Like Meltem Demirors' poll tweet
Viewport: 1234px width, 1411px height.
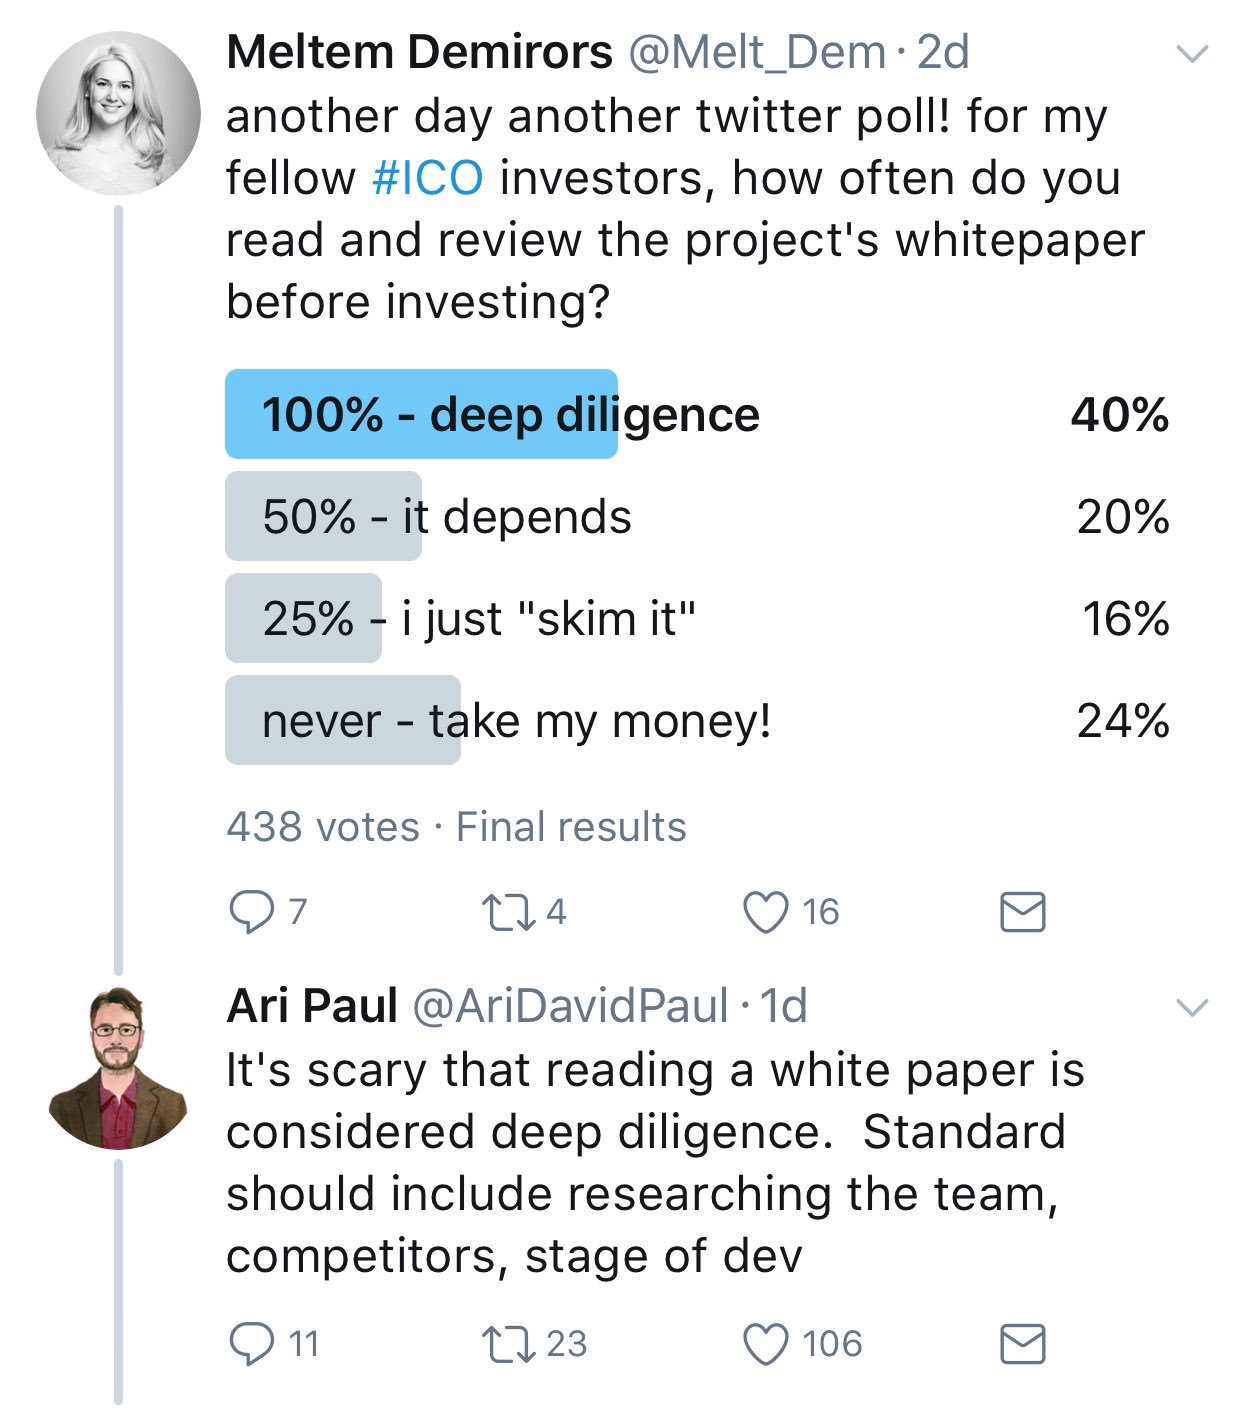click(x=766, y=912)
